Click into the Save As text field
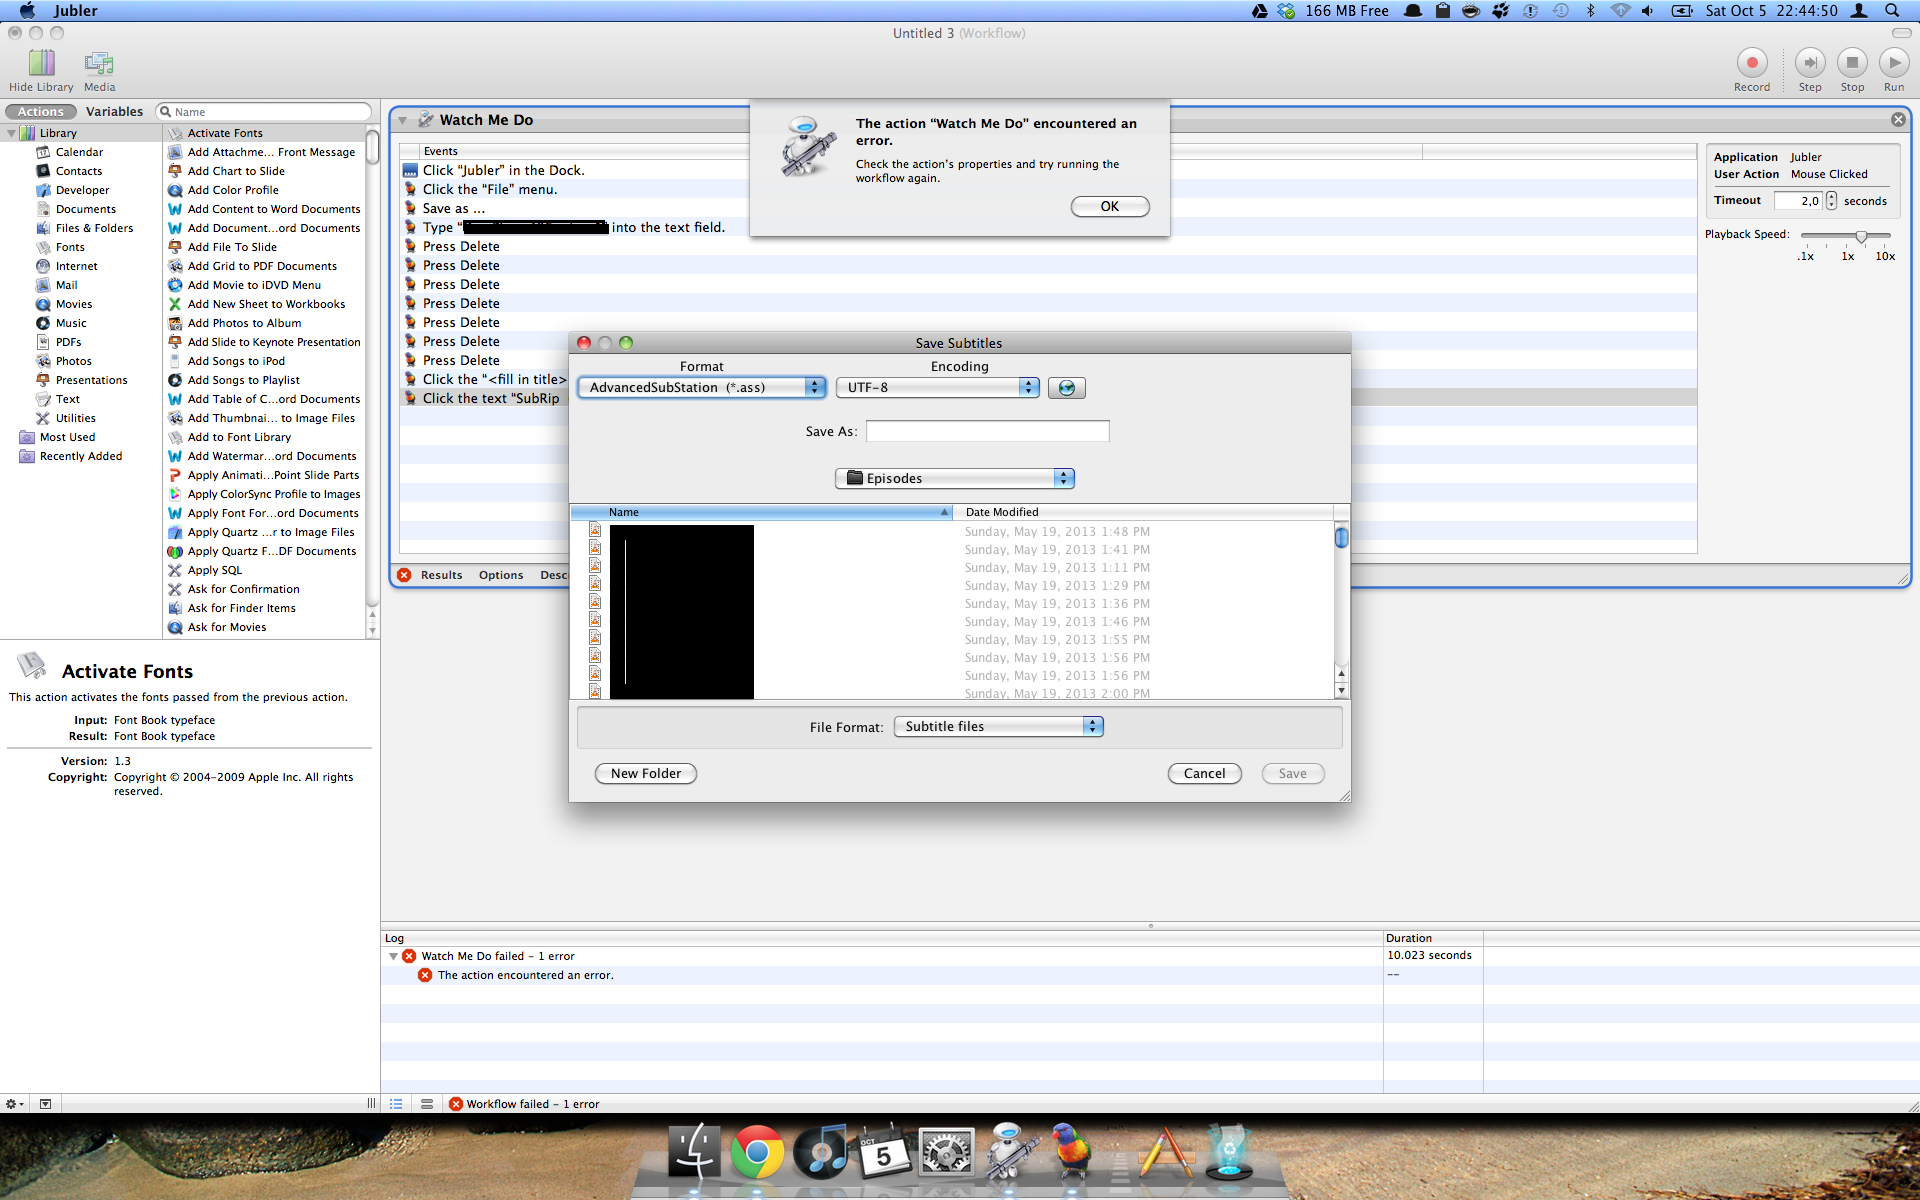Viewport: 1920px width, 1200px height. point(987,432)
